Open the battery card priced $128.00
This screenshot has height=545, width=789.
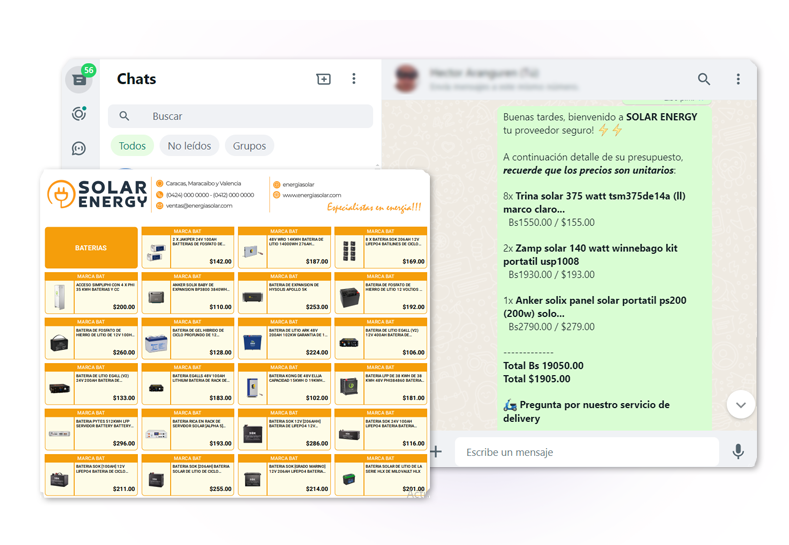(x=188, y=339)
